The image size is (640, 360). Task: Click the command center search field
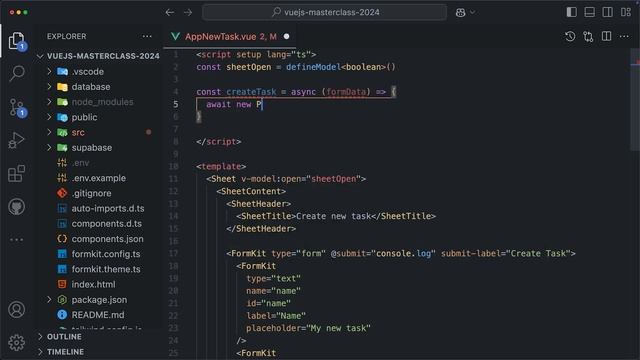point(324,12)
